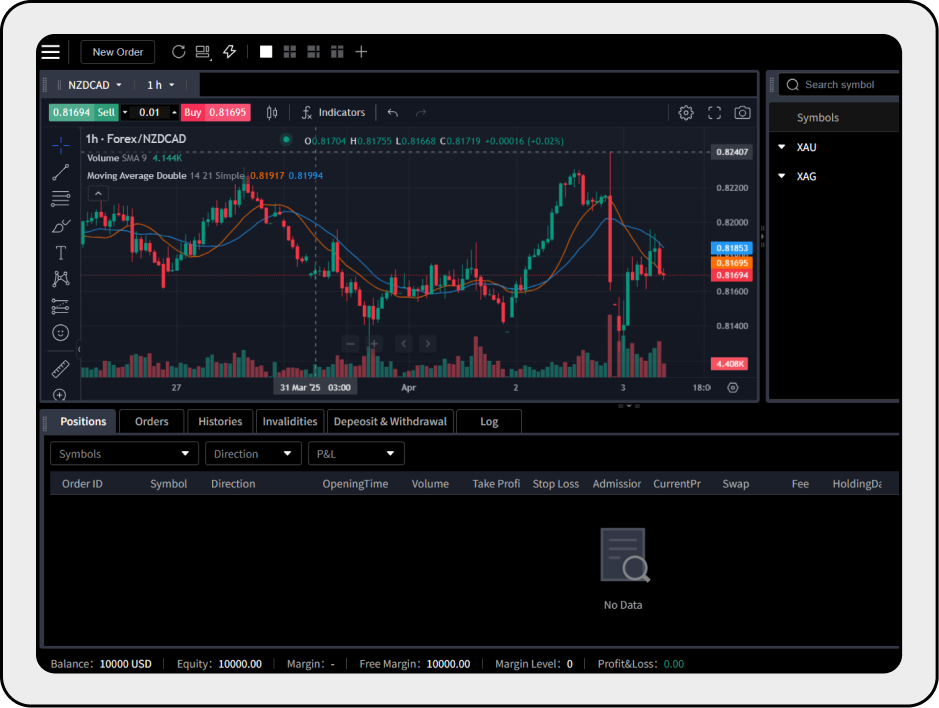
Task: Open the Direction filter dropdown
Action: point(253,454)
